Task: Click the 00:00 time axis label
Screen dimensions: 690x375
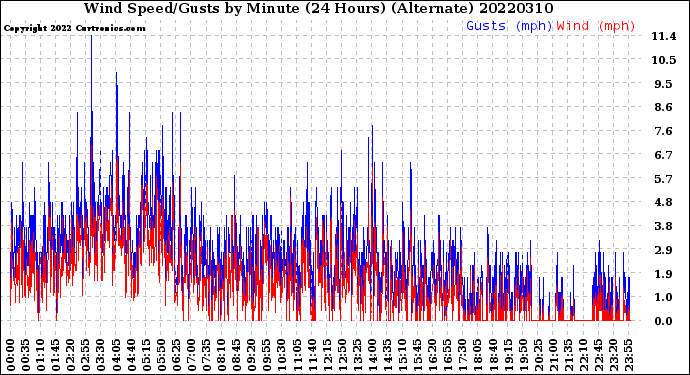Action: (x=11, y=355)
